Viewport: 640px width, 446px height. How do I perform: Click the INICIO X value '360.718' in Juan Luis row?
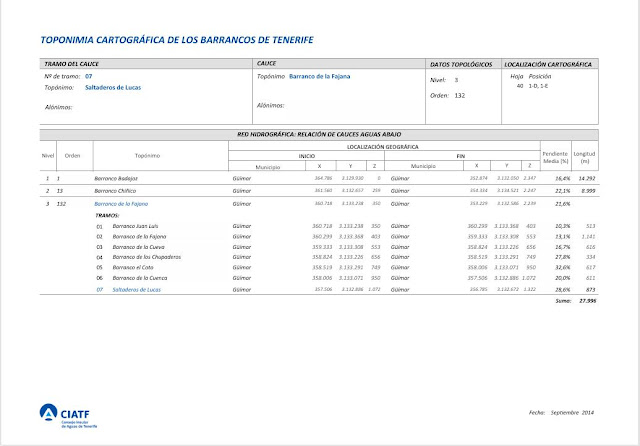[322, 226]
